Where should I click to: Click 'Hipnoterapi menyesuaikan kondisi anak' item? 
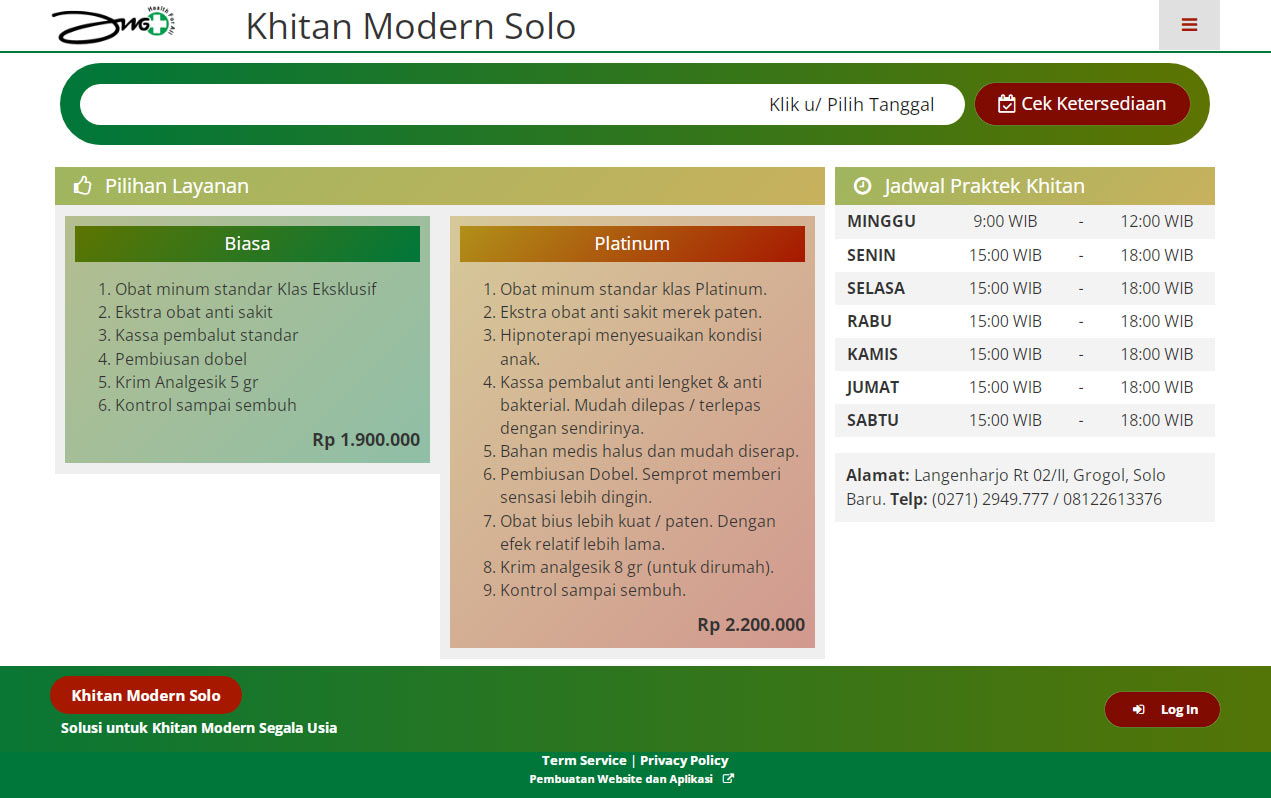point(631,347)
